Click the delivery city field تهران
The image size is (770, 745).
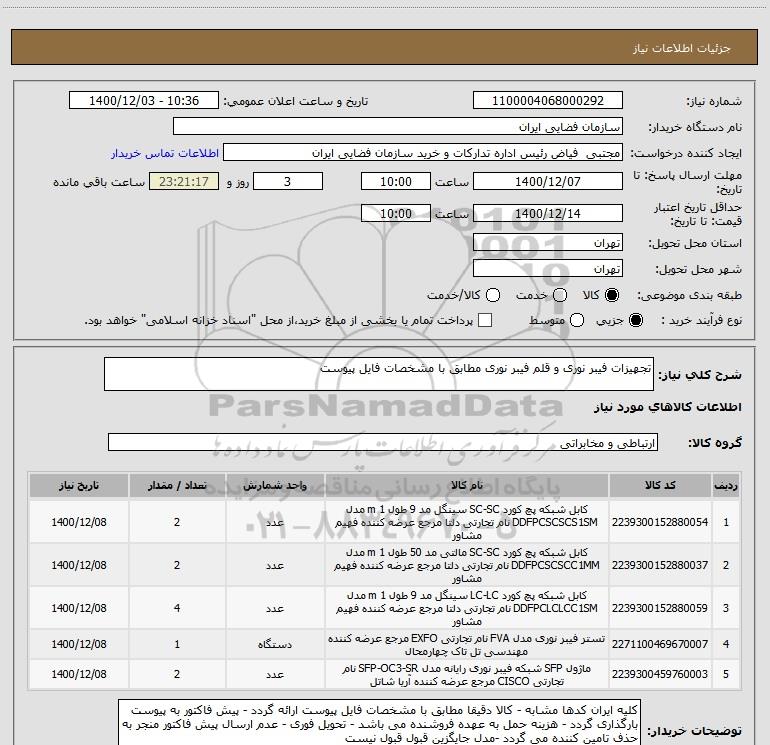coord(548,269)
